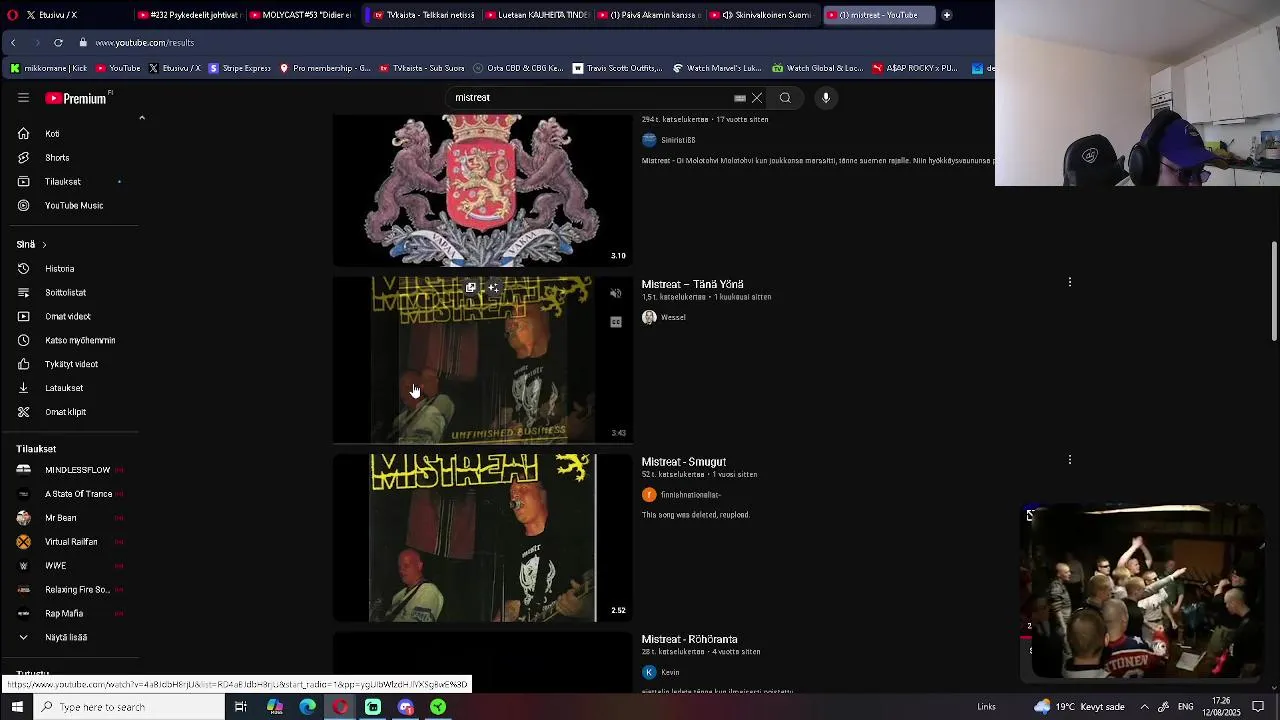Switch to the Skinivalkoinen Suomi tab
Screen dimensions: 1280x720
click(x=760, y=15)
